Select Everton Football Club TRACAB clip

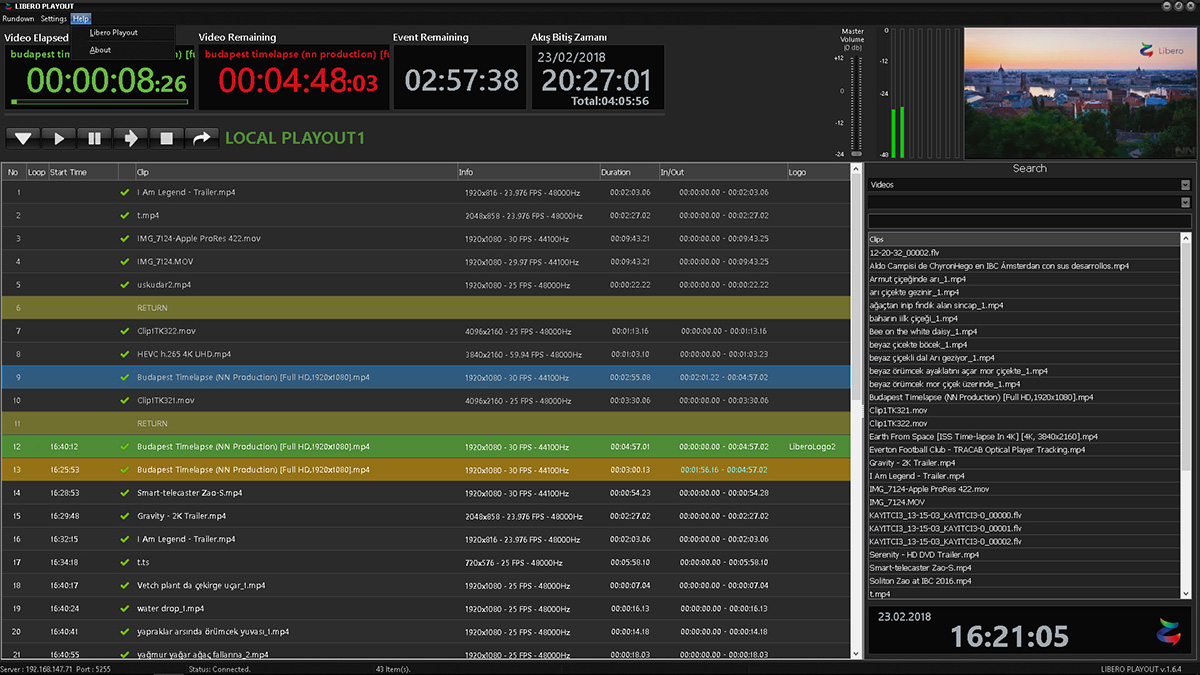click(x=1024, y=449)
